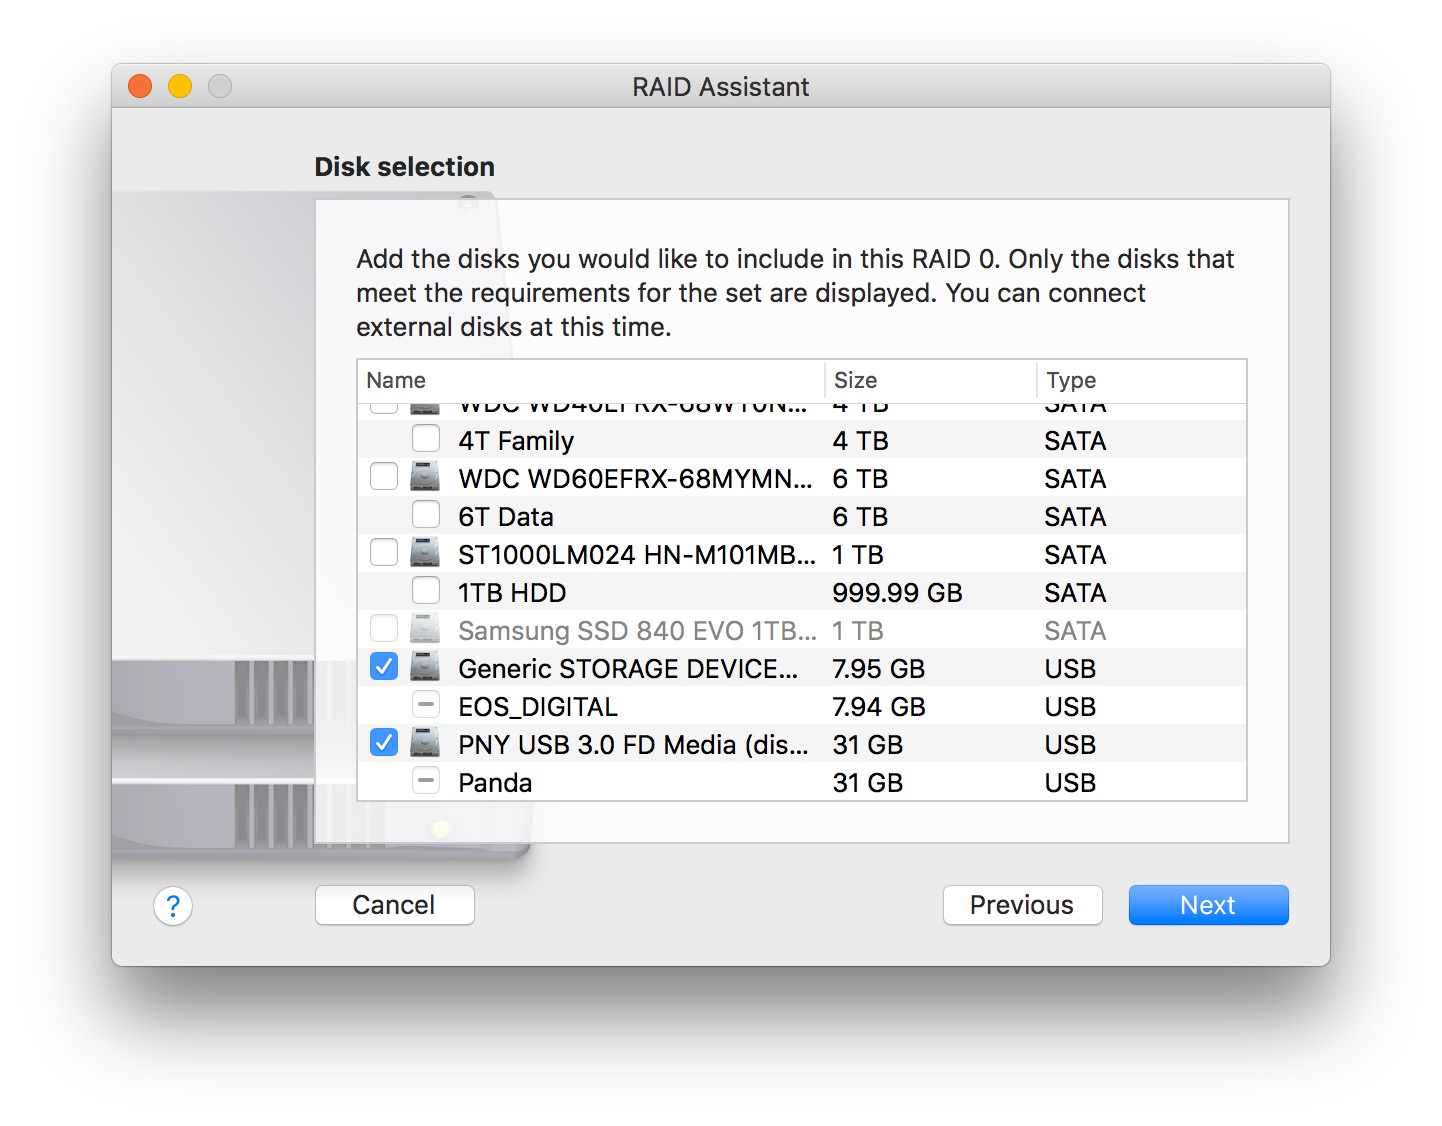The height and width of the screenshot is (1126, 1442).
Task: Check the 1TB HDD volume checkbox
Action: (426, 591)
